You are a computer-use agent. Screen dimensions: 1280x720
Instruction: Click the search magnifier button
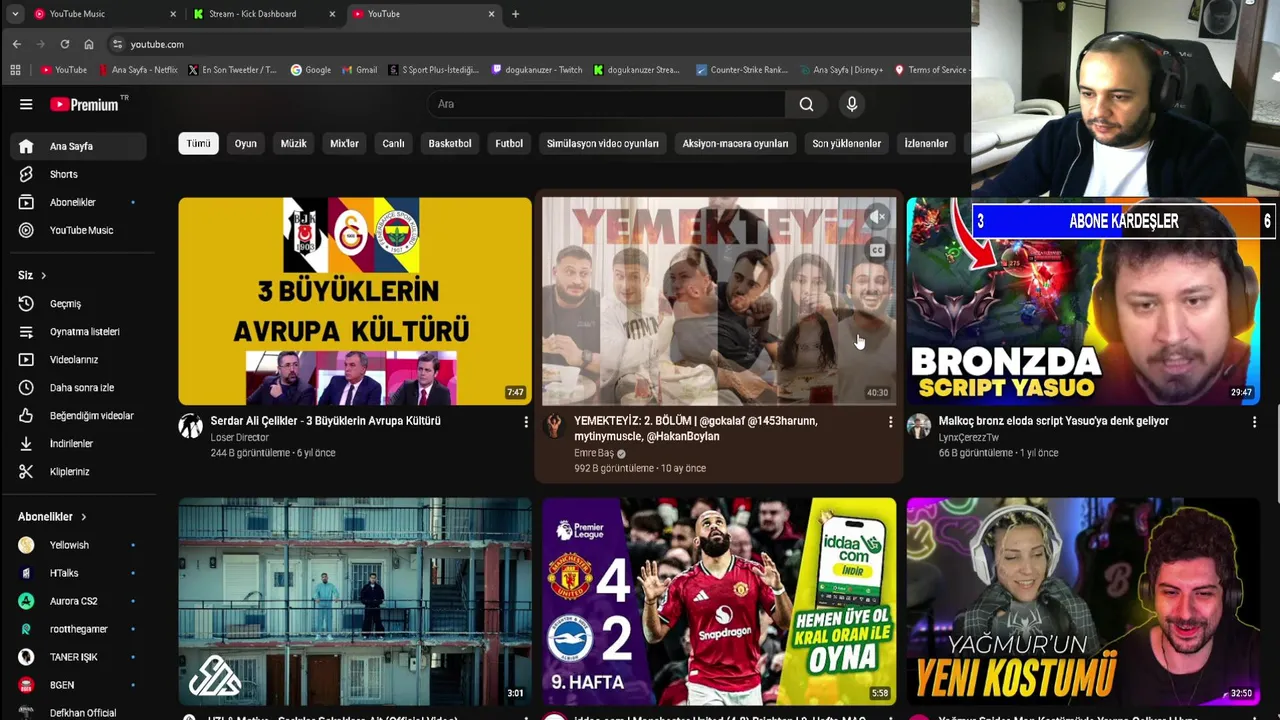pos(806,104)
